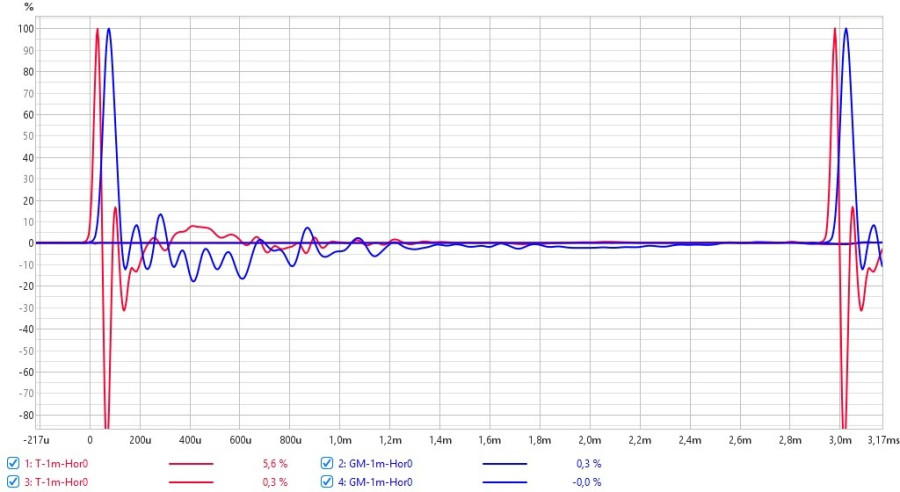Click the 2,0m time axis label

click(x=590, y=440)
